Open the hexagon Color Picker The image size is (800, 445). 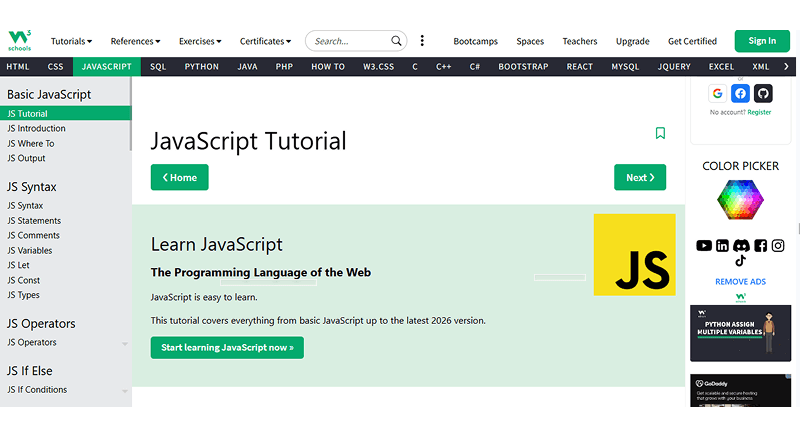click(740, 200)
